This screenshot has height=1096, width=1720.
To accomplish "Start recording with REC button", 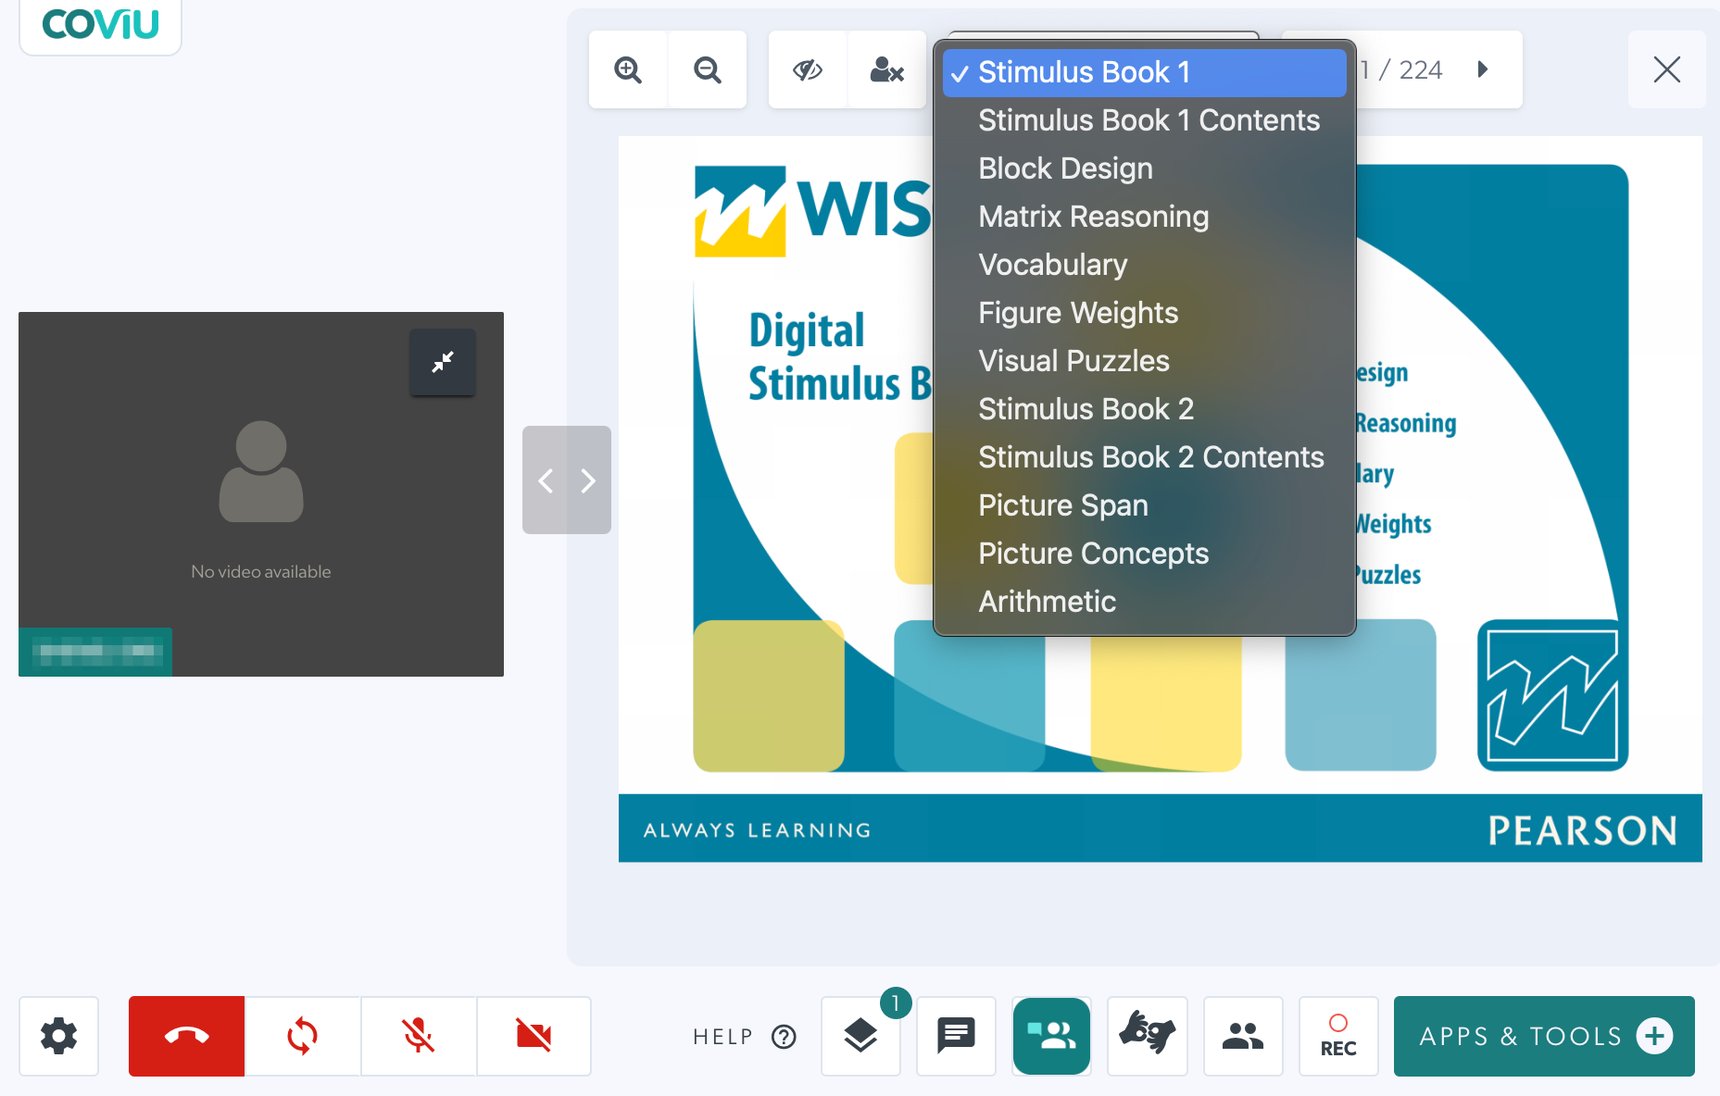I will [1338, 1036].
